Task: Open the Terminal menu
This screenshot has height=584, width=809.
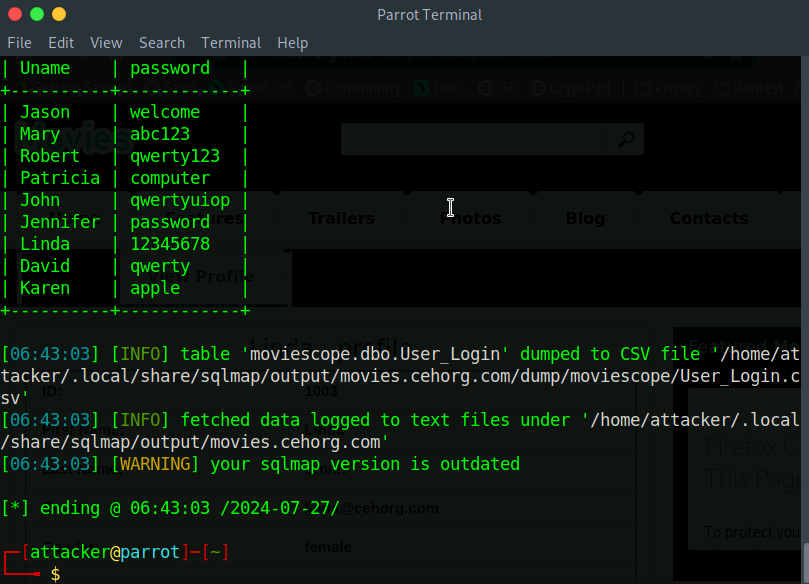Action: click(x=231, y=43)
